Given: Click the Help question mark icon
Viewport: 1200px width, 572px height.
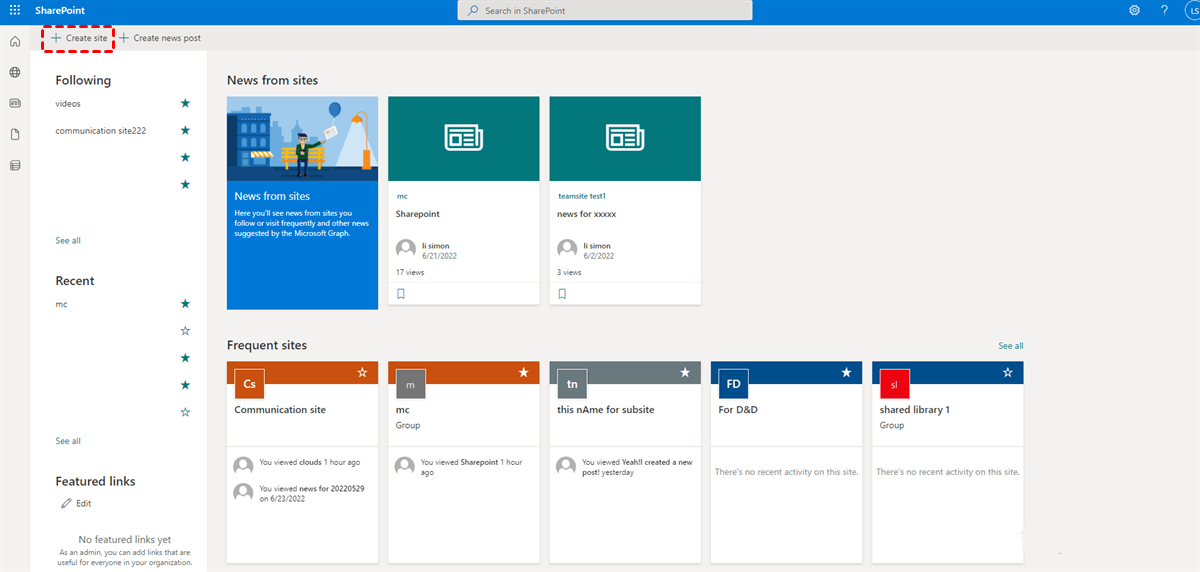Looking at the screenshot, I should click(1164, 10).
